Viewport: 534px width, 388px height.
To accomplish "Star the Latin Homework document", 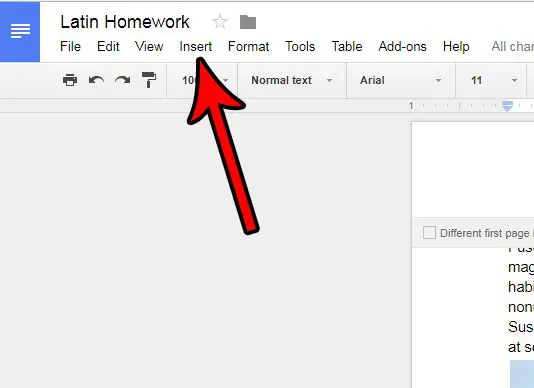I will (220, 22).
